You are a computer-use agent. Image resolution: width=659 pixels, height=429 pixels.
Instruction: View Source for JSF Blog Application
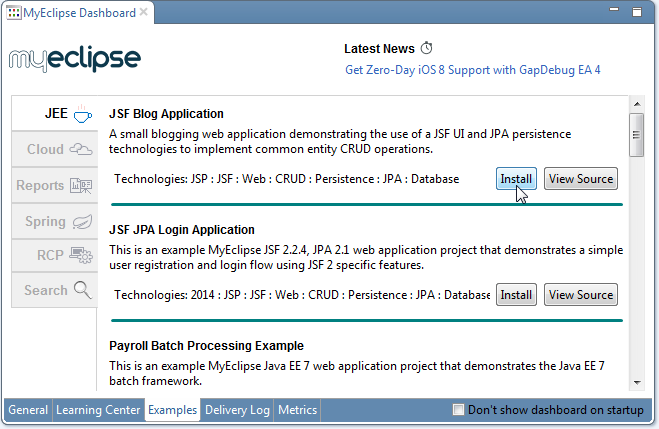580,179
